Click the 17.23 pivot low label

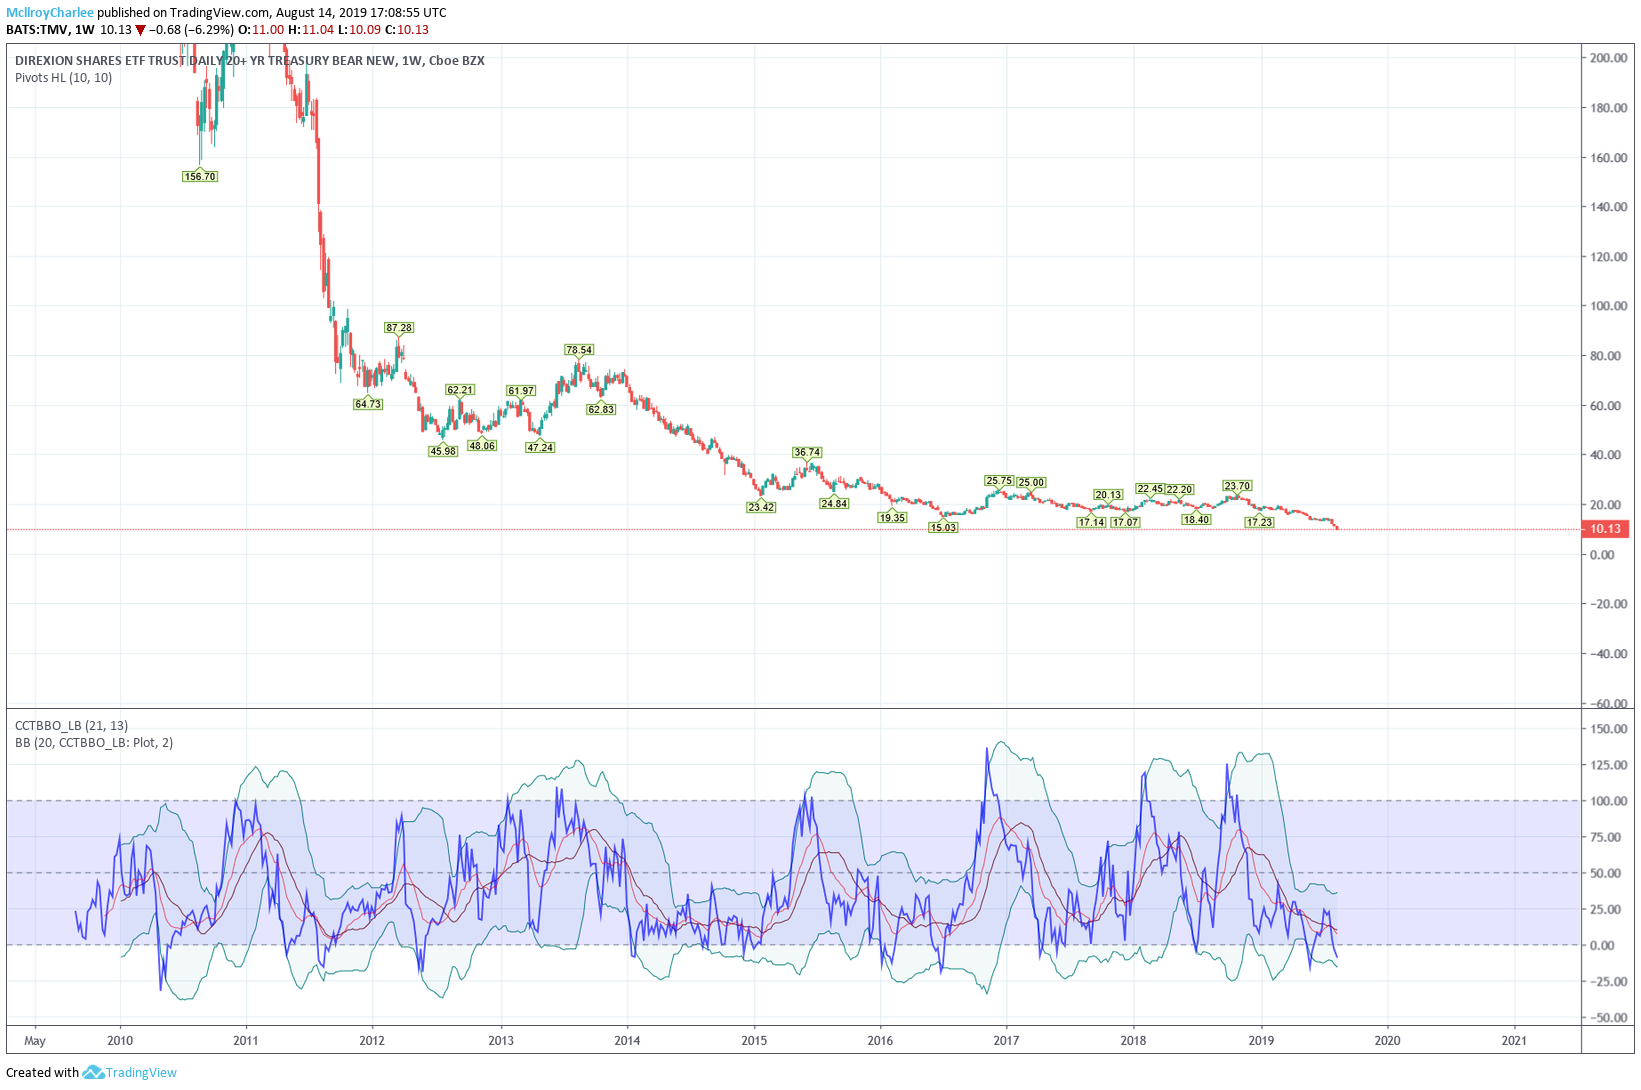(1259, 522)
